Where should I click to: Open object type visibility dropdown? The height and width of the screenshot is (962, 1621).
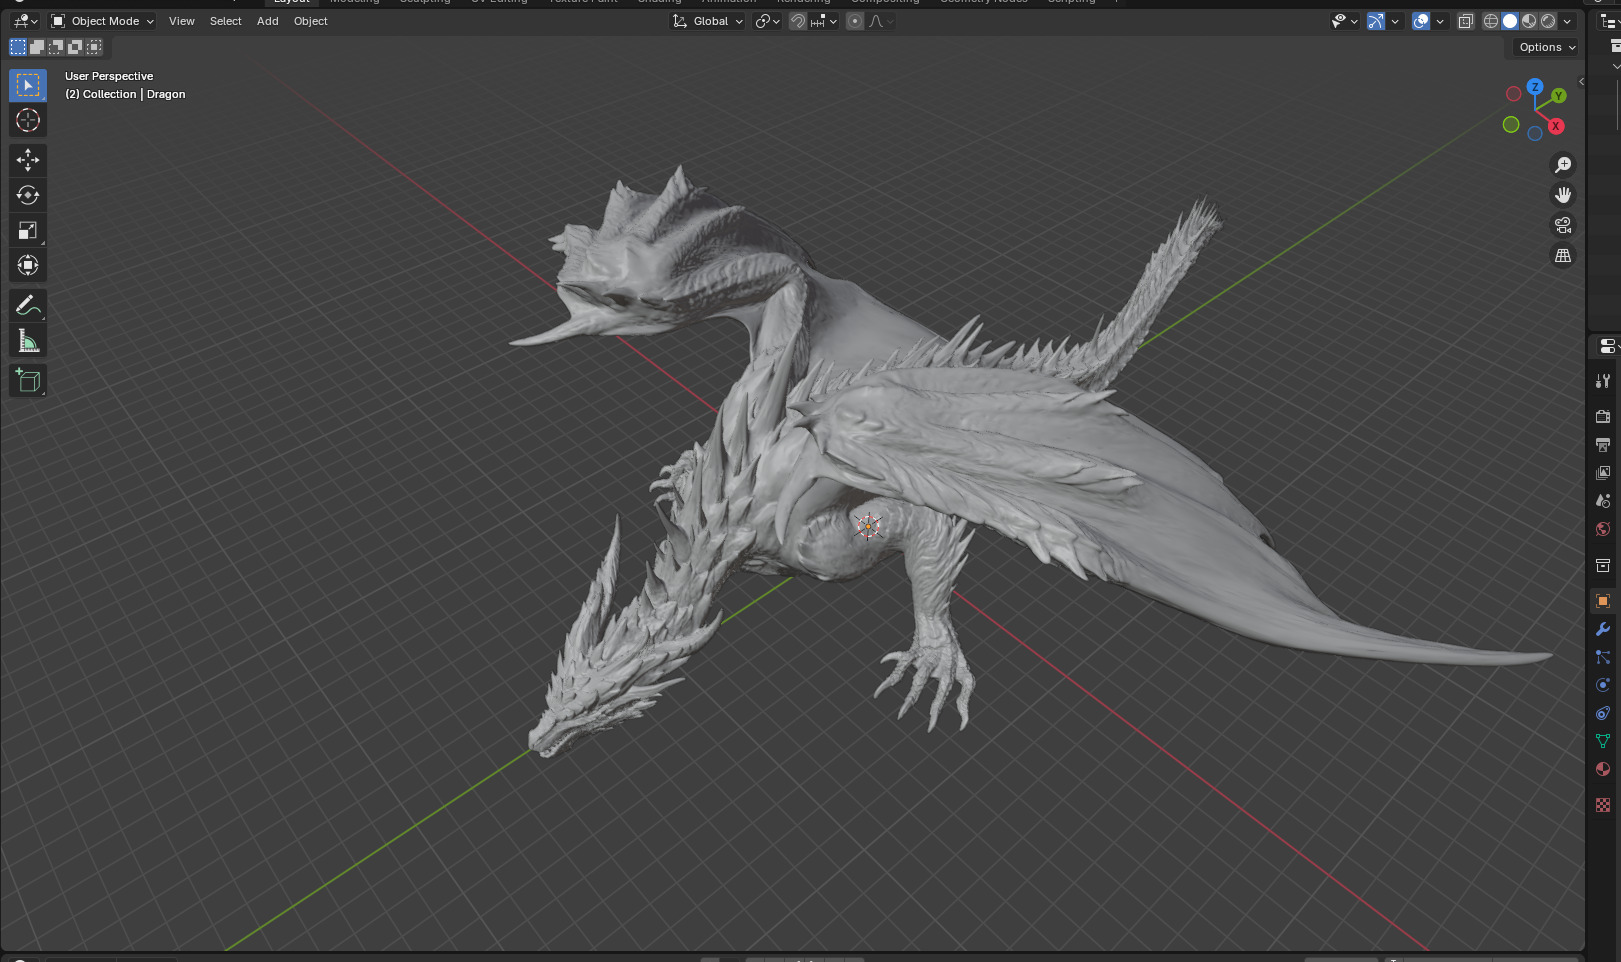tap(1345, 21)
